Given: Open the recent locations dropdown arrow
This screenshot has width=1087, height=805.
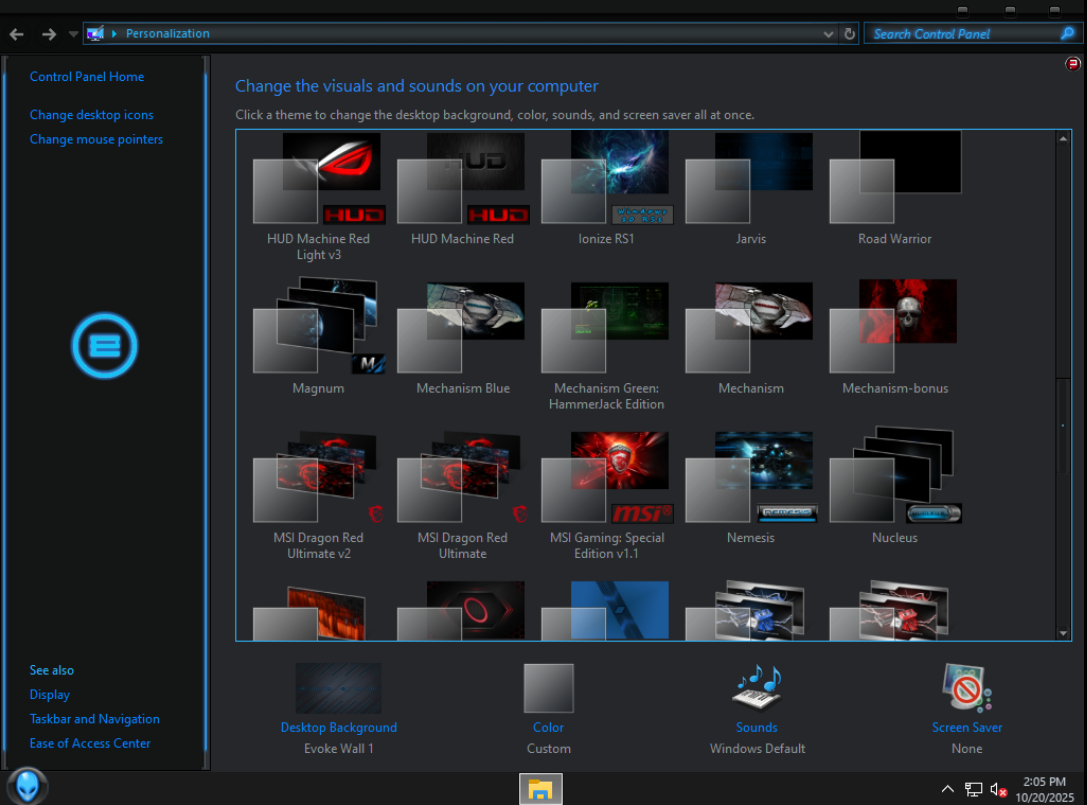Looking at the screenshot, I should (x=73, y=34).
